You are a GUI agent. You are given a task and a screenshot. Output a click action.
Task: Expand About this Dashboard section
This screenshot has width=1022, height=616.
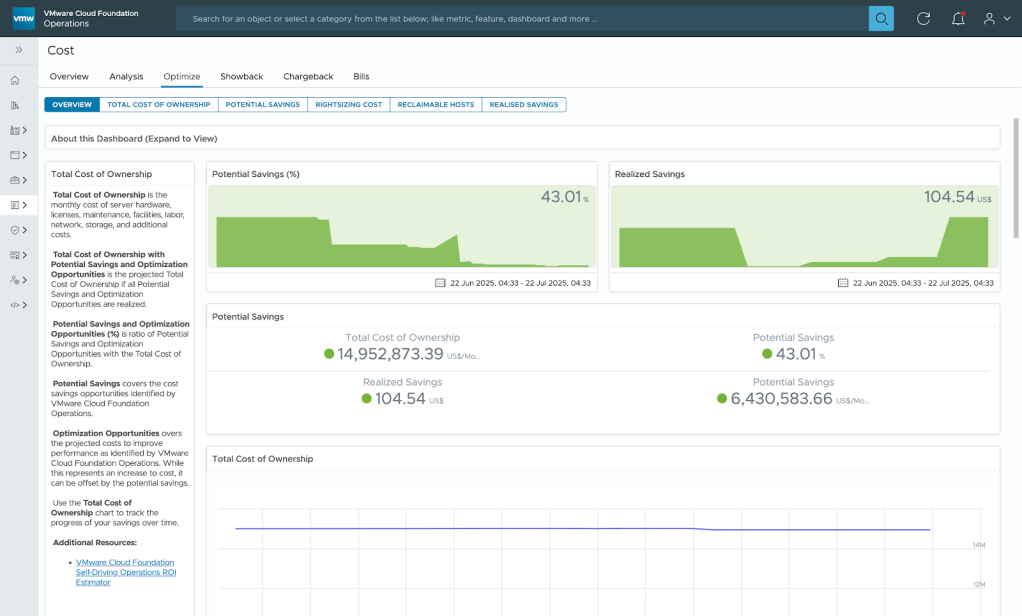point(522,138)
